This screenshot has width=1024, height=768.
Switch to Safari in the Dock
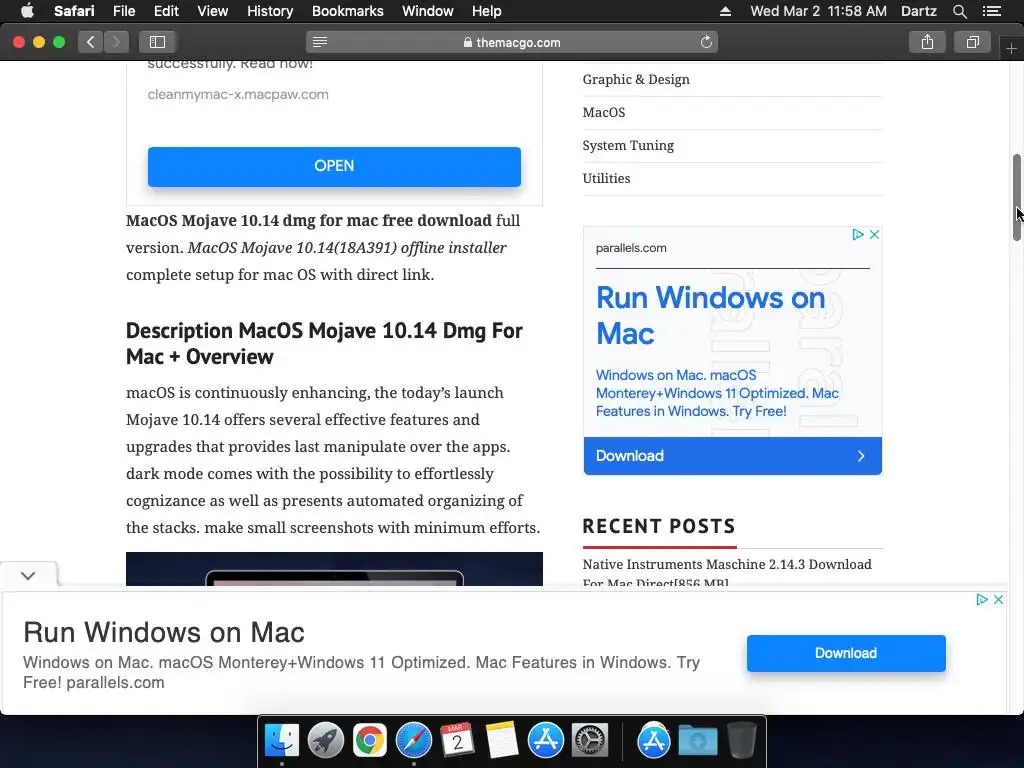click(x=413, y=741)
